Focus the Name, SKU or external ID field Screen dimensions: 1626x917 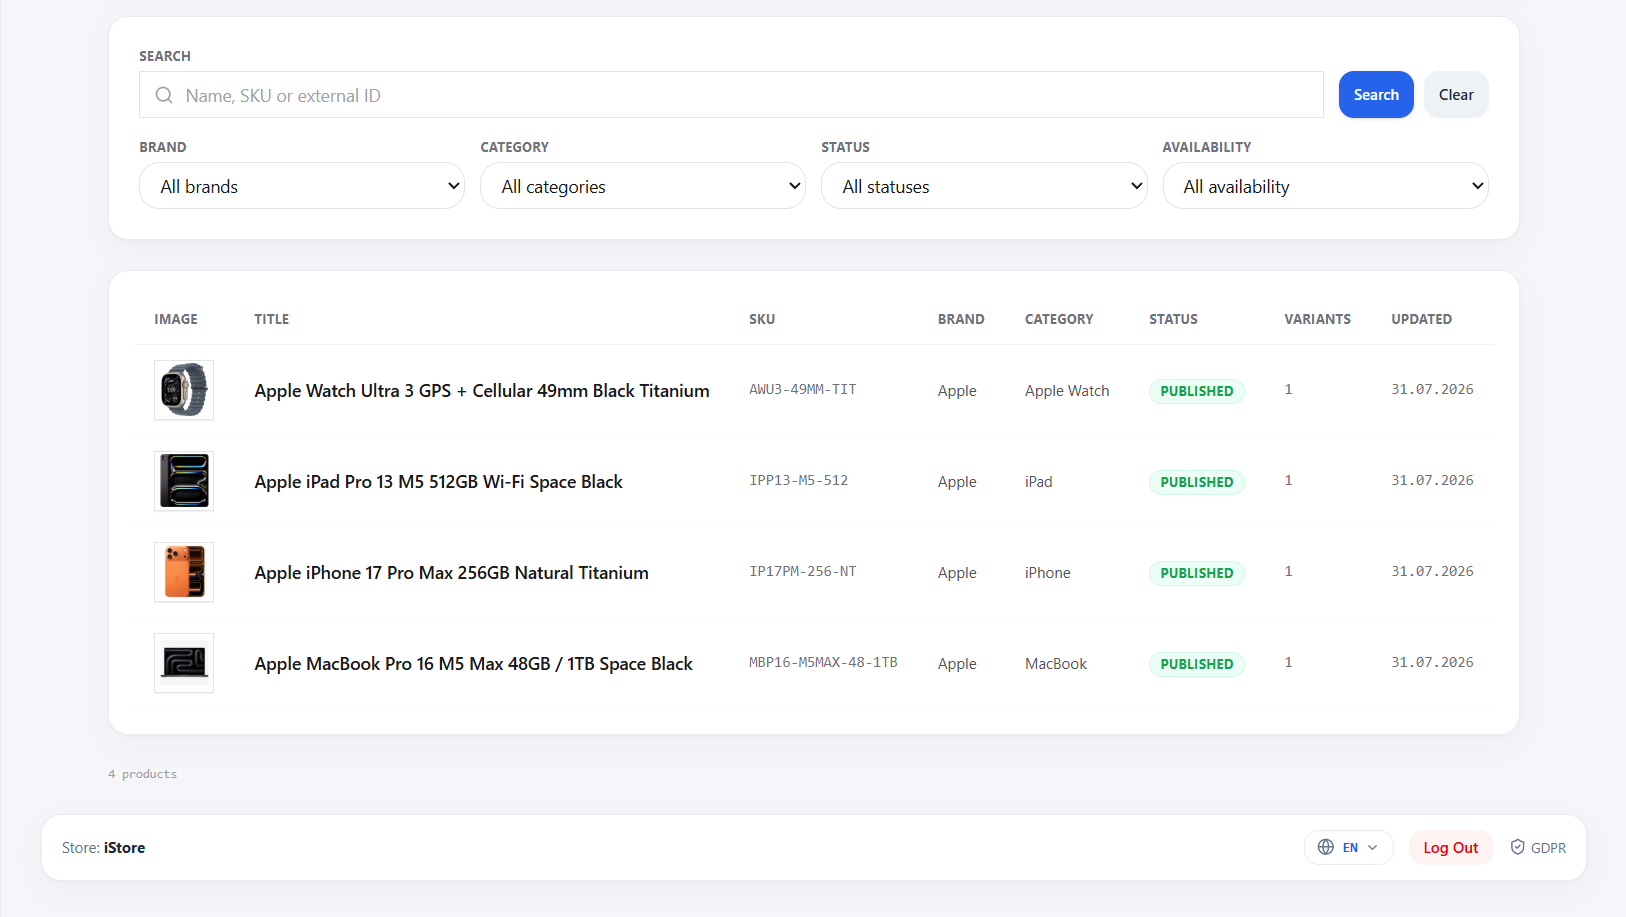731,95
